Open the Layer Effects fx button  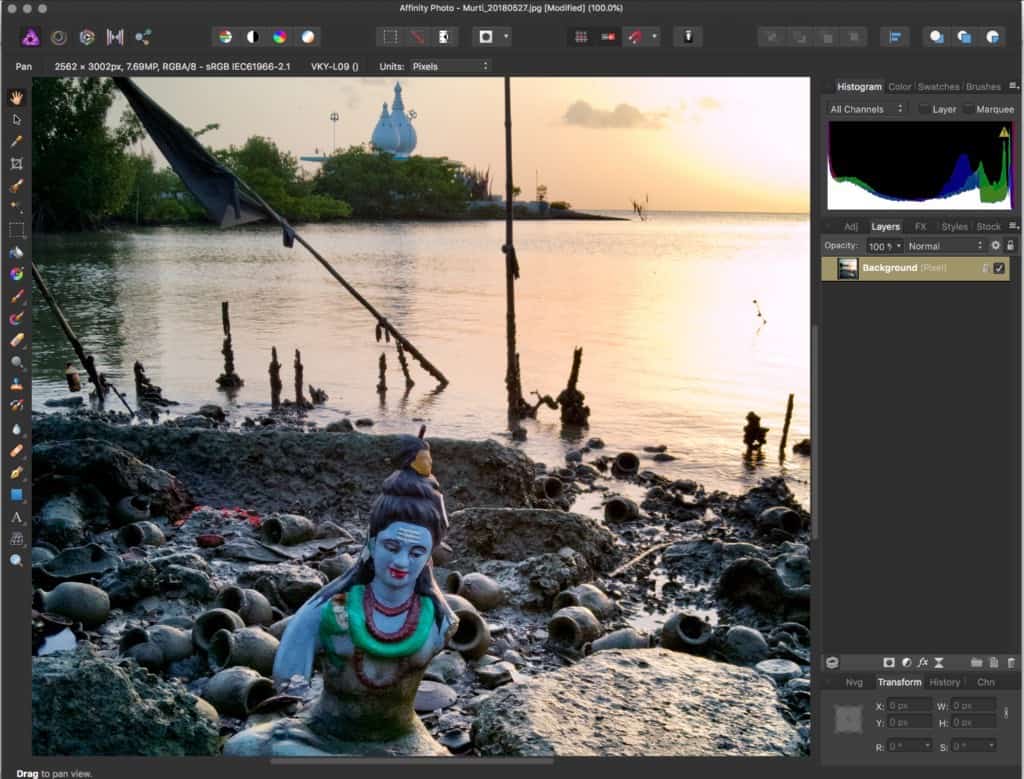coord(923,662)
